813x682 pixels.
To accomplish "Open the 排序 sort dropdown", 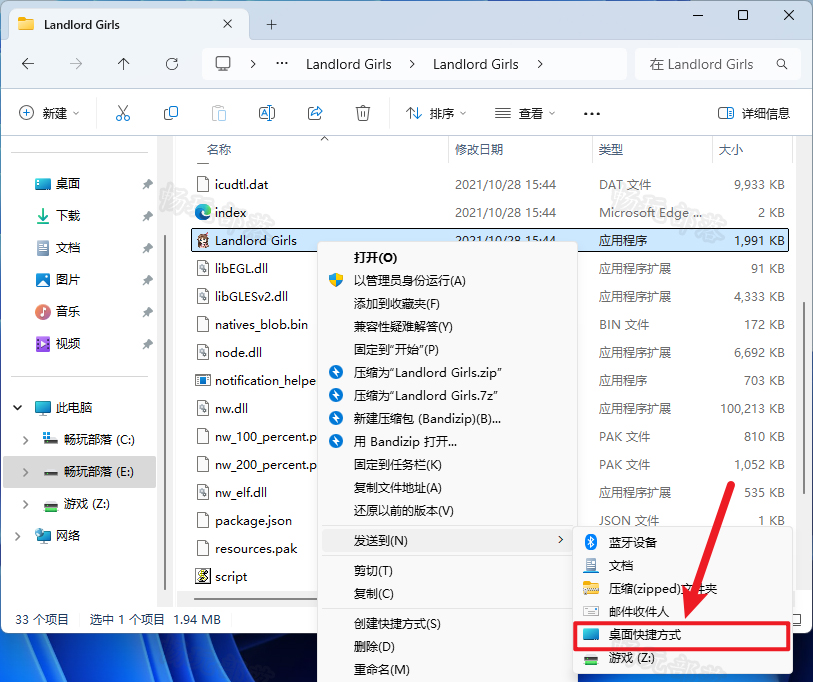I will [x=436, y=113].
